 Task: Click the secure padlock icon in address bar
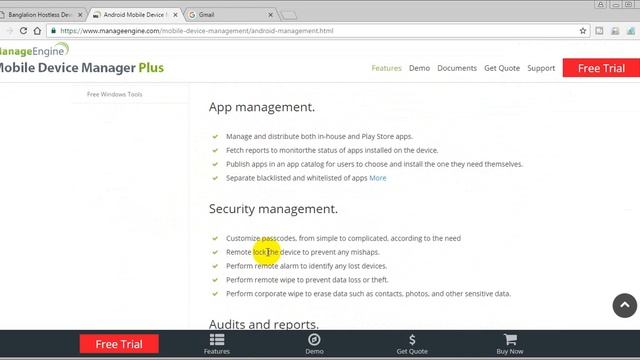(x=53, y=31)
